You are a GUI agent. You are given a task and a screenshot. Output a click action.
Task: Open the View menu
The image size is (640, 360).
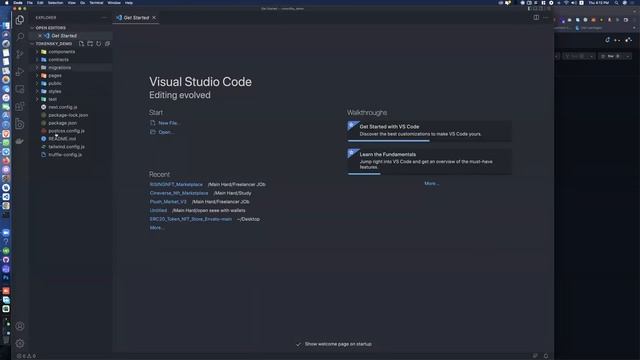pyautogui.click(x=71, y=3)
